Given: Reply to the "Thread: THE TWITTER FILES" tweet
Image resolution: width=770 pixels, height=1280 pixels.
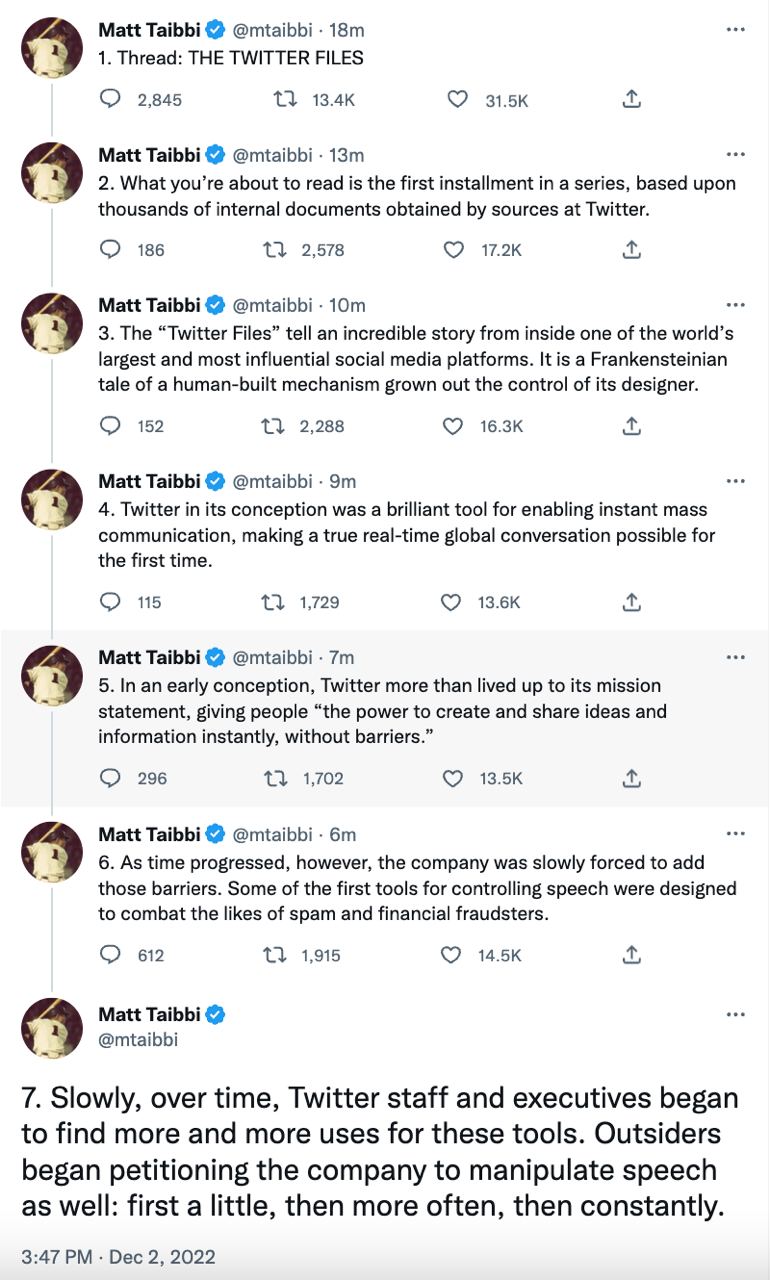Looking at the screenshot, I should point(111,99).
